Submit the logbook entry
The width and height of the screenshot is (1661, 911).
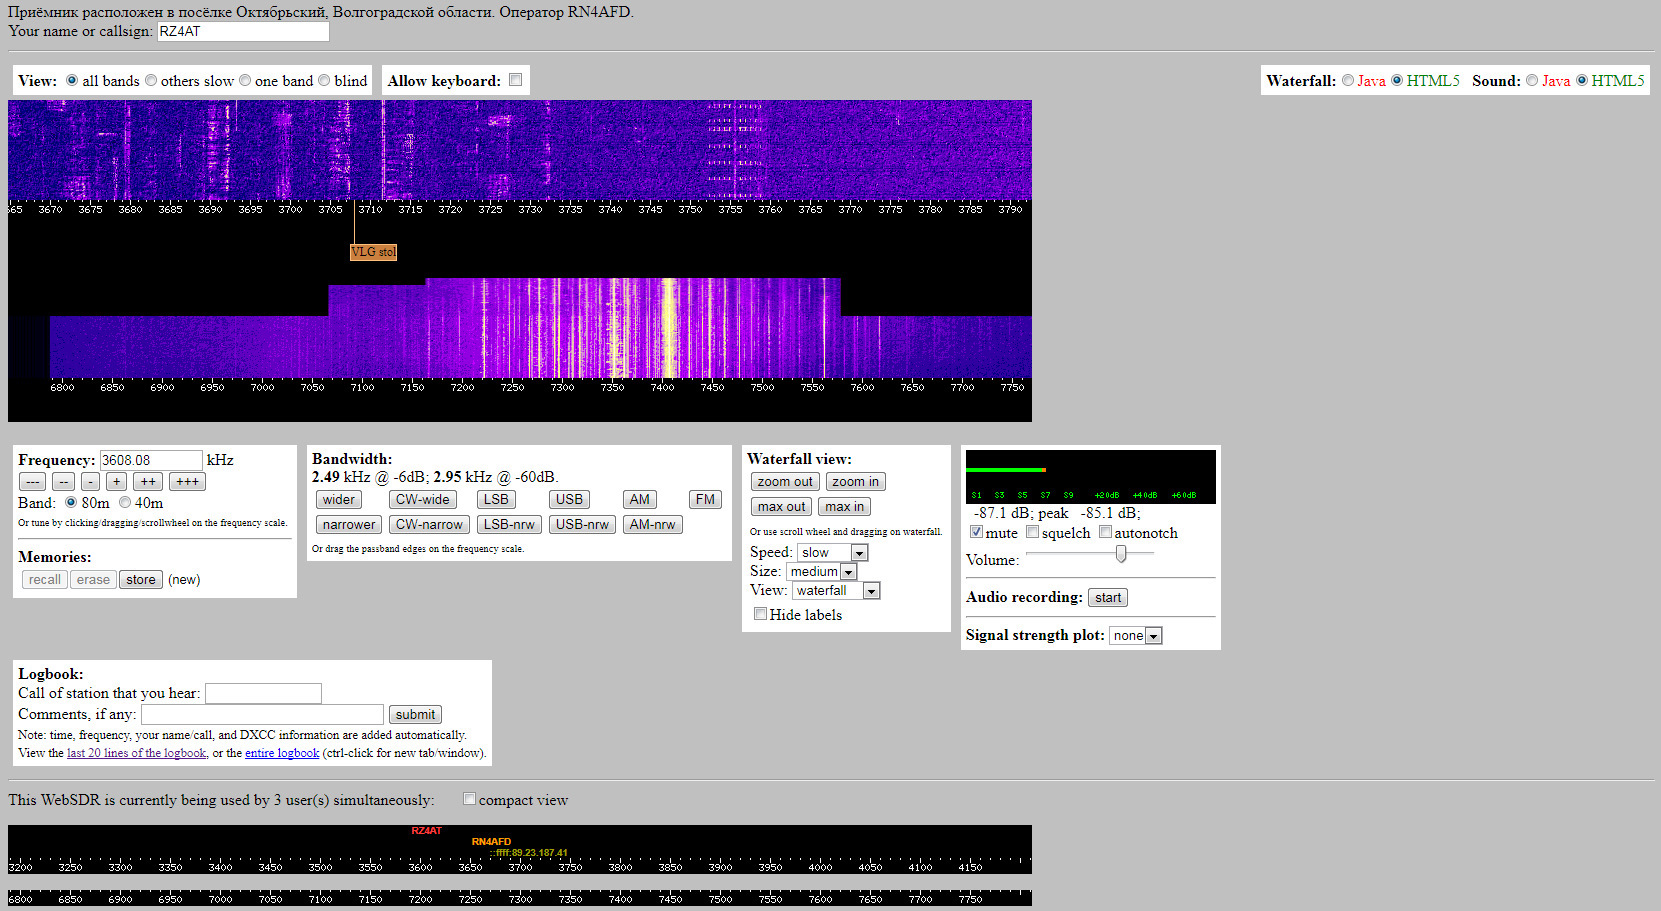[x=415, y=715]
